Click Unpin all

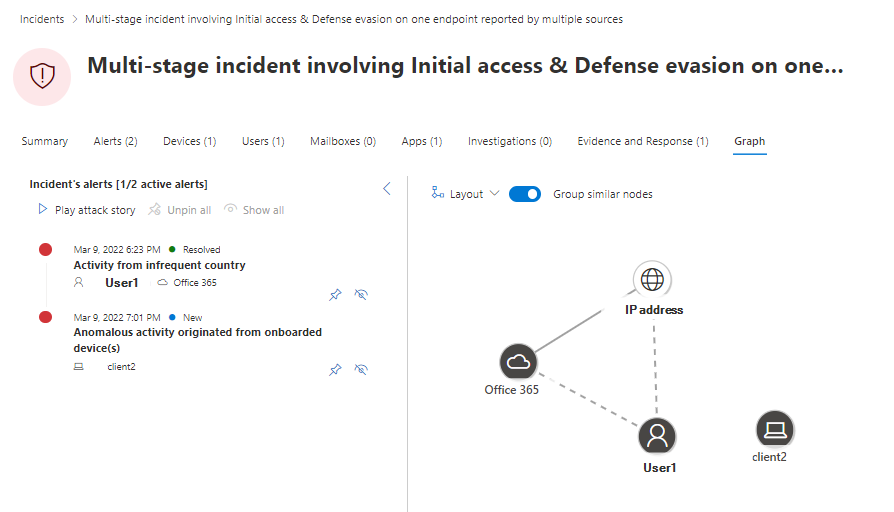[180, 210]
